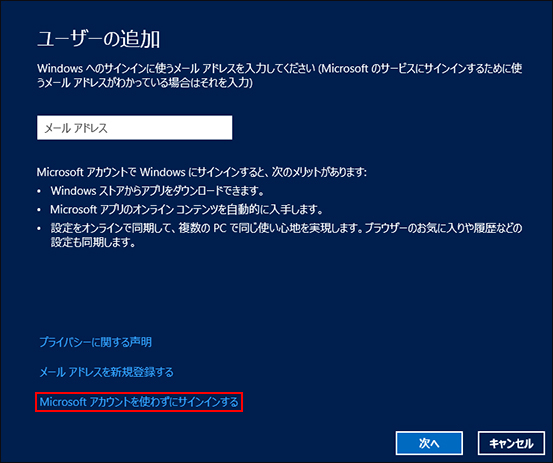Click the Windows ストアからアプリをダウンロードできます bullet text
553x463 pixels.
pyautogui.click(x=157, y=191)
